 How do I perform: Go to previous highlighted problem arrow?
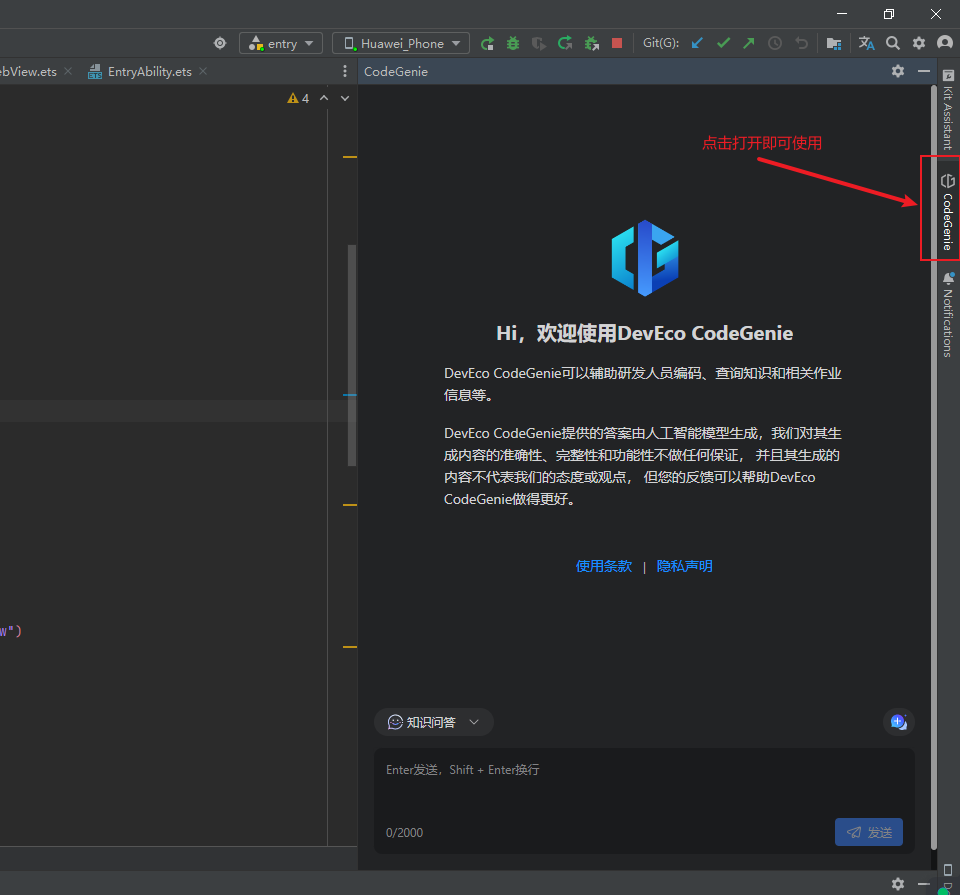click(324, 98)
